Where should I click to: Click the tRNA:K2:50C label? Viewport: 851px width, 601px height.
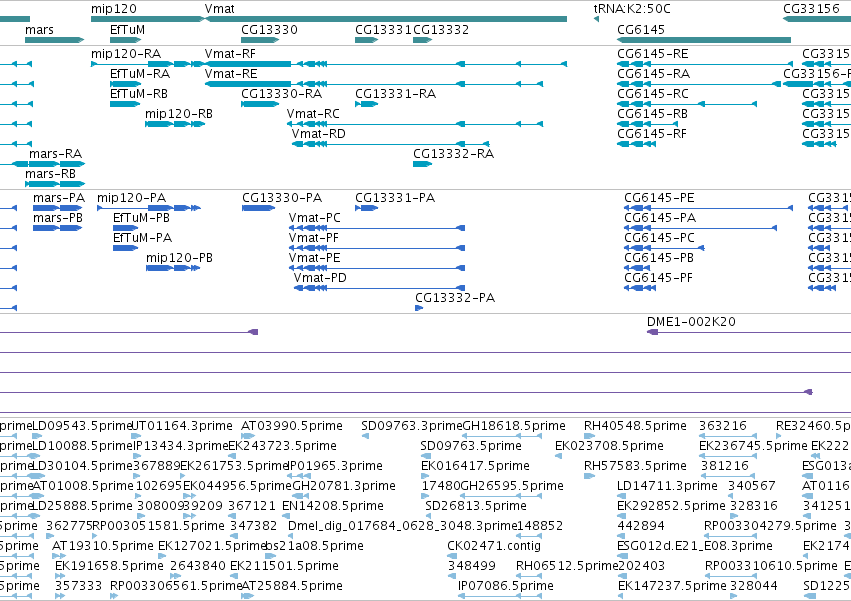point(632,9)
